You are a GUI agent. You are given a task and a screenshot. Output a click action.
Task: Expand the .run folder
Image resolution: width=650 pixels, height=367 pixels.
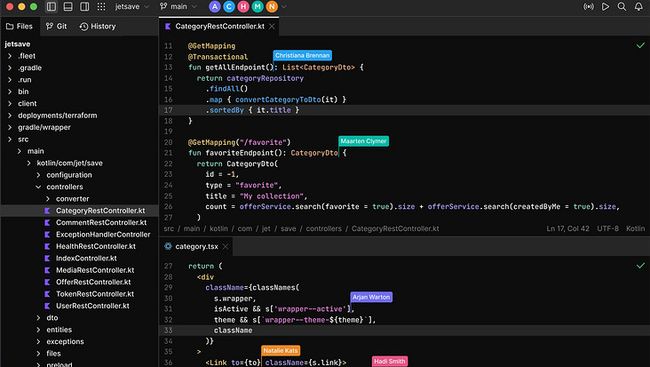pyautogui.click(x=10, y=80)
